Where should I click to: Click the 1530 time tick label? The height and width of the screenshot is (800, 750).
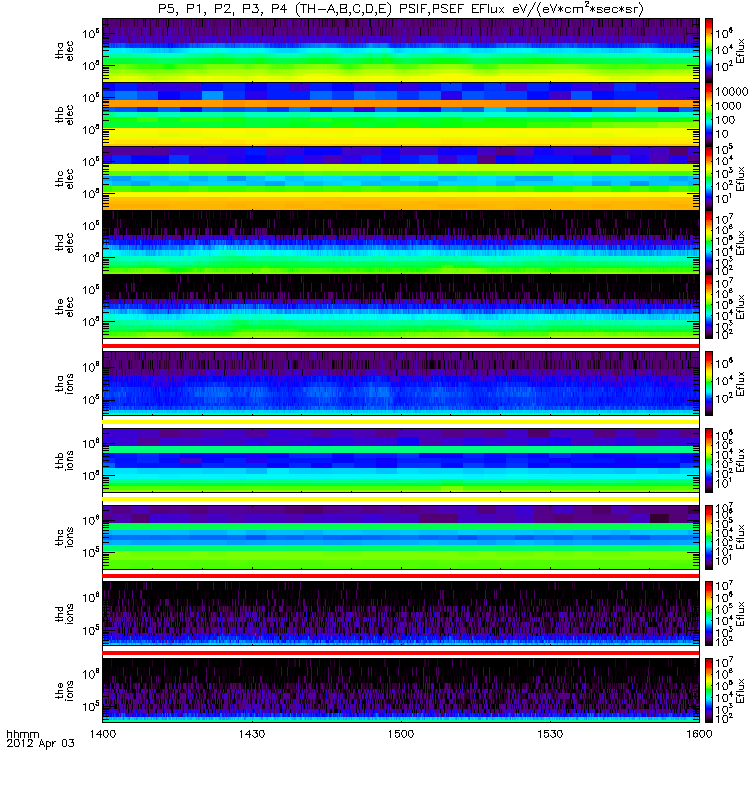click(x=550, y=734)
